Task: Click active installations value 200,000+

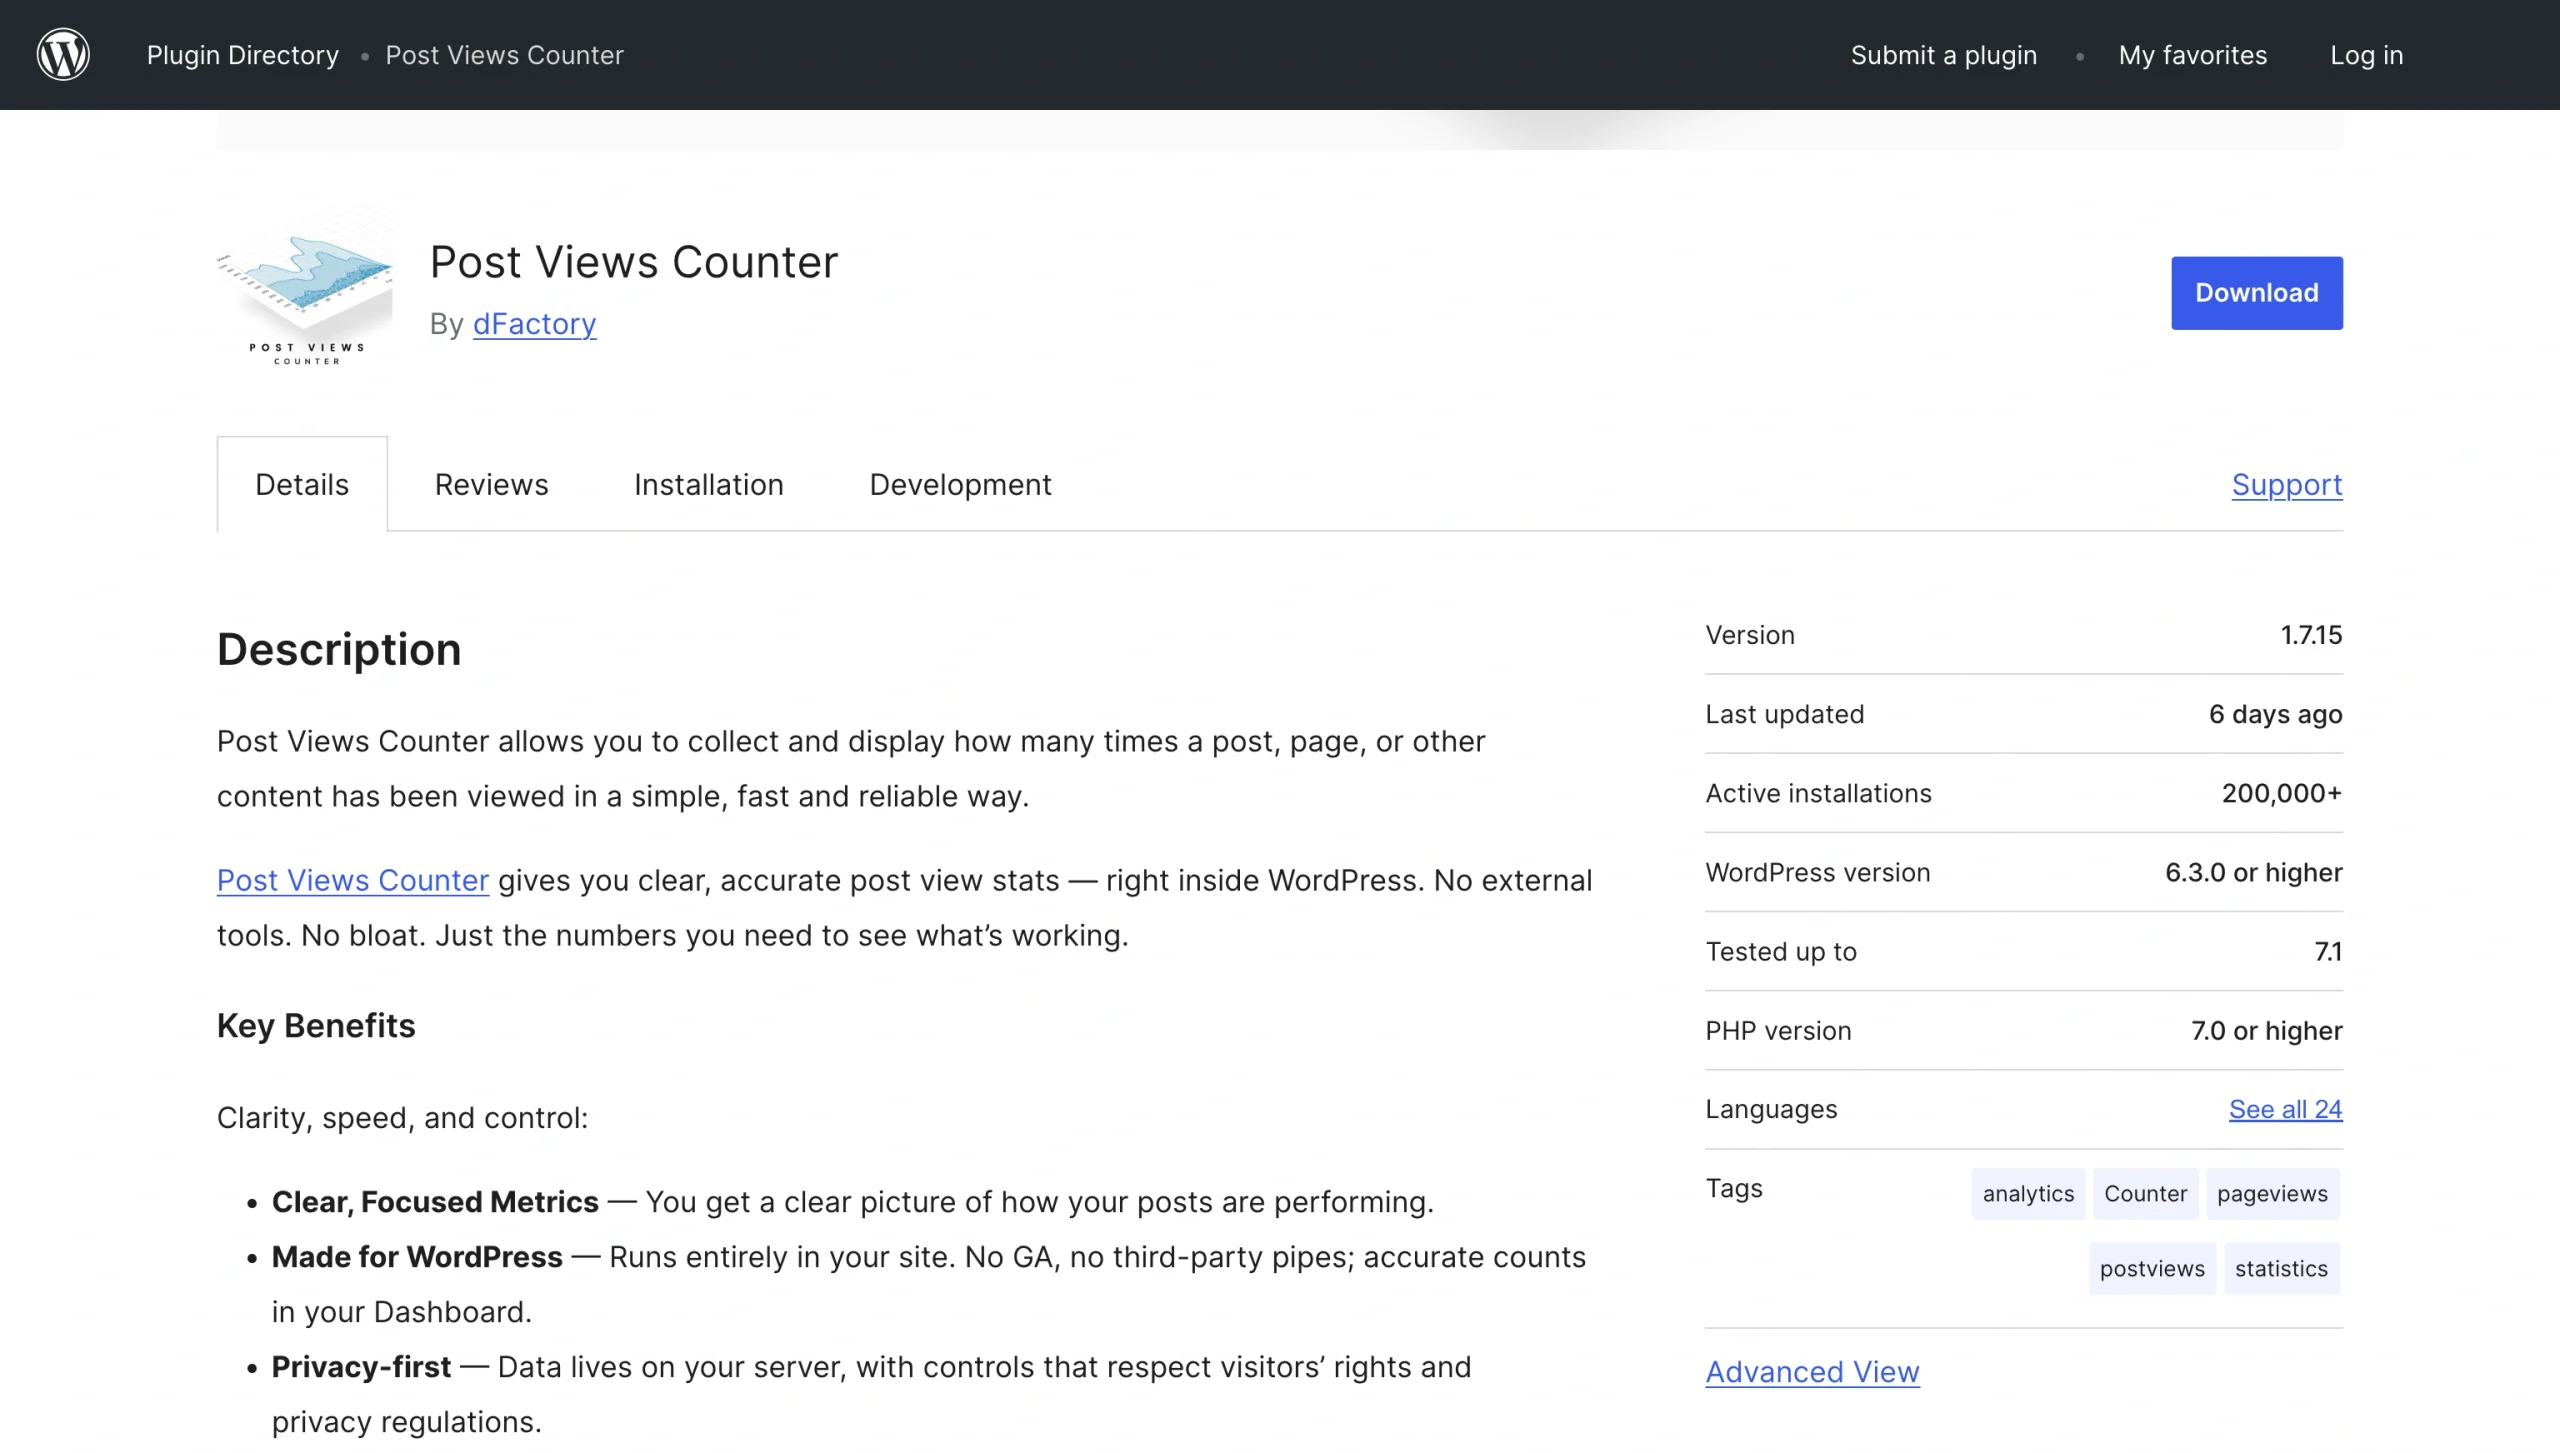Action: tap(2282, 793)
